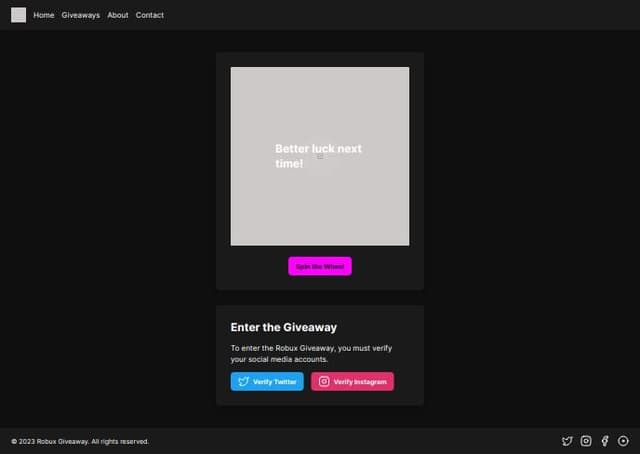Open the Twitter icon in the footer
Screen dimensions: 640x454
point(567,441)
